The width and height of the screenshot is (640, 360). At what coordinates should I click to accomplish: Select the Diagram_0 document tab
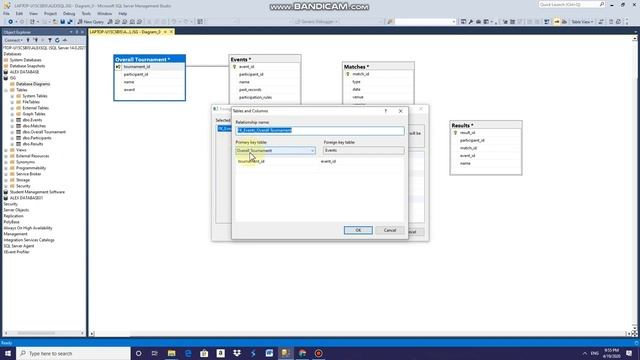tap(125, 32)
